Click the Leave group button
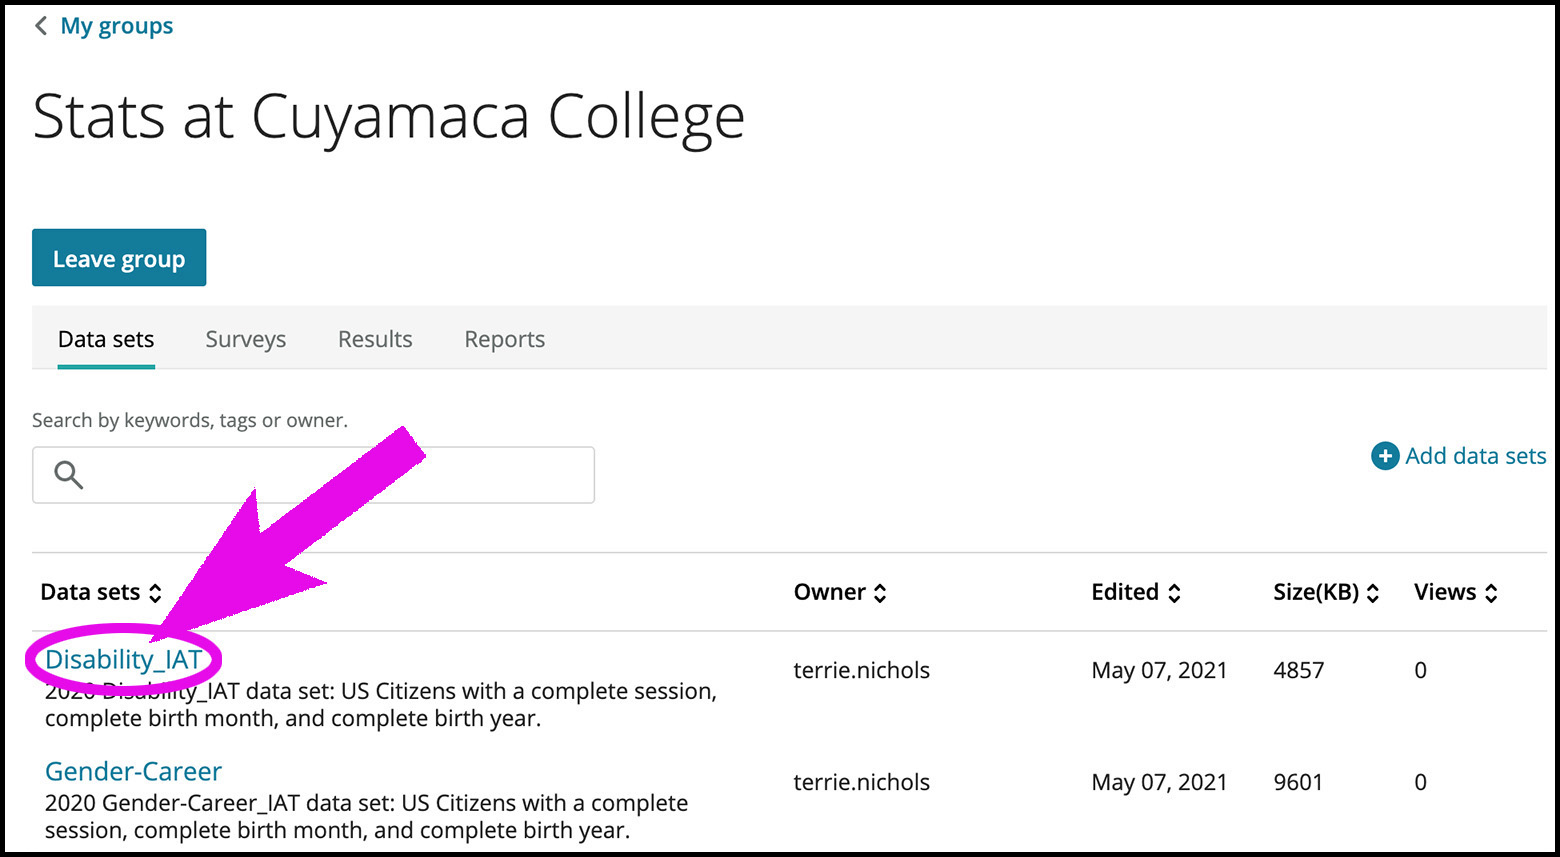The height and width of the screenshot is (857, 1560). (119, 258)
